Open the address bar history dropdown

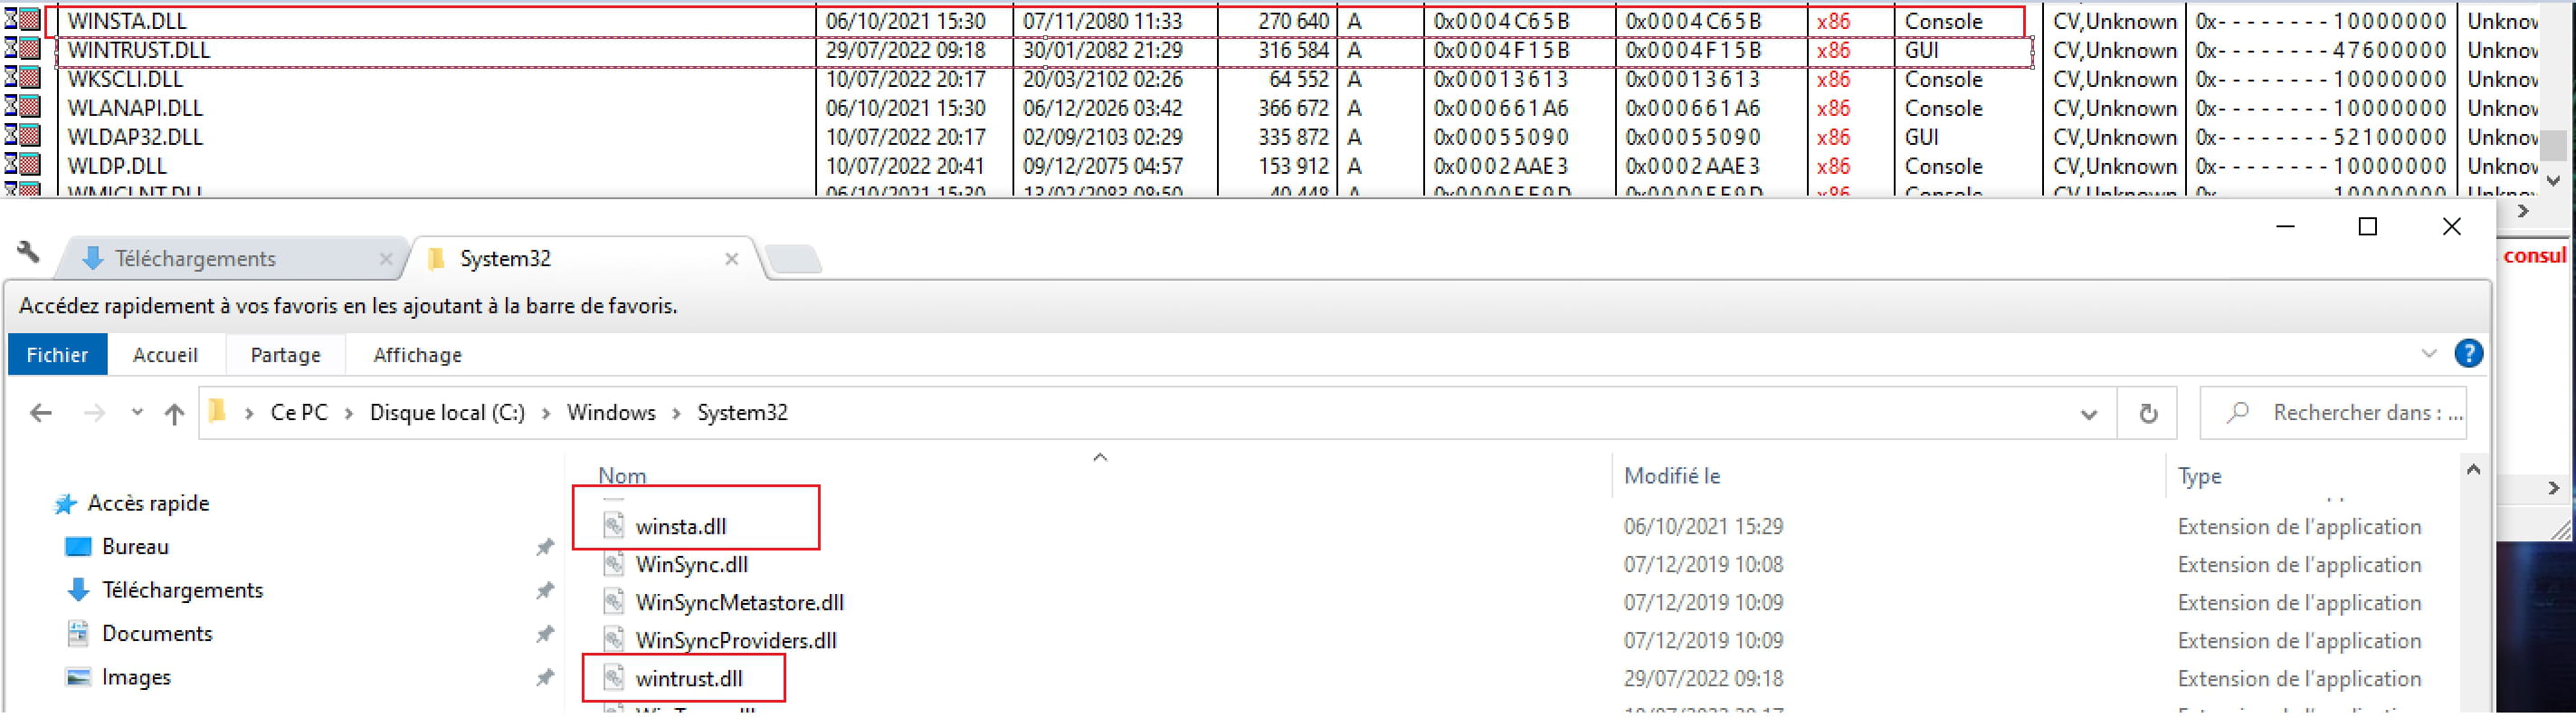(x=2088, y=414)
